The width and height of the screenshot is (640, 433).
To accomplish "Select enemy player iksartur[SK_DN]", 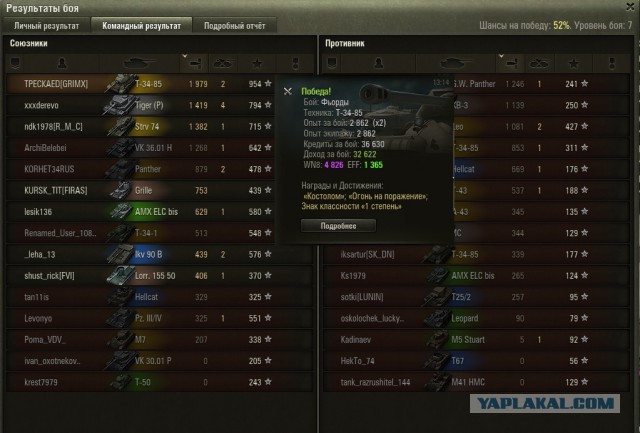I will (368, 255).
